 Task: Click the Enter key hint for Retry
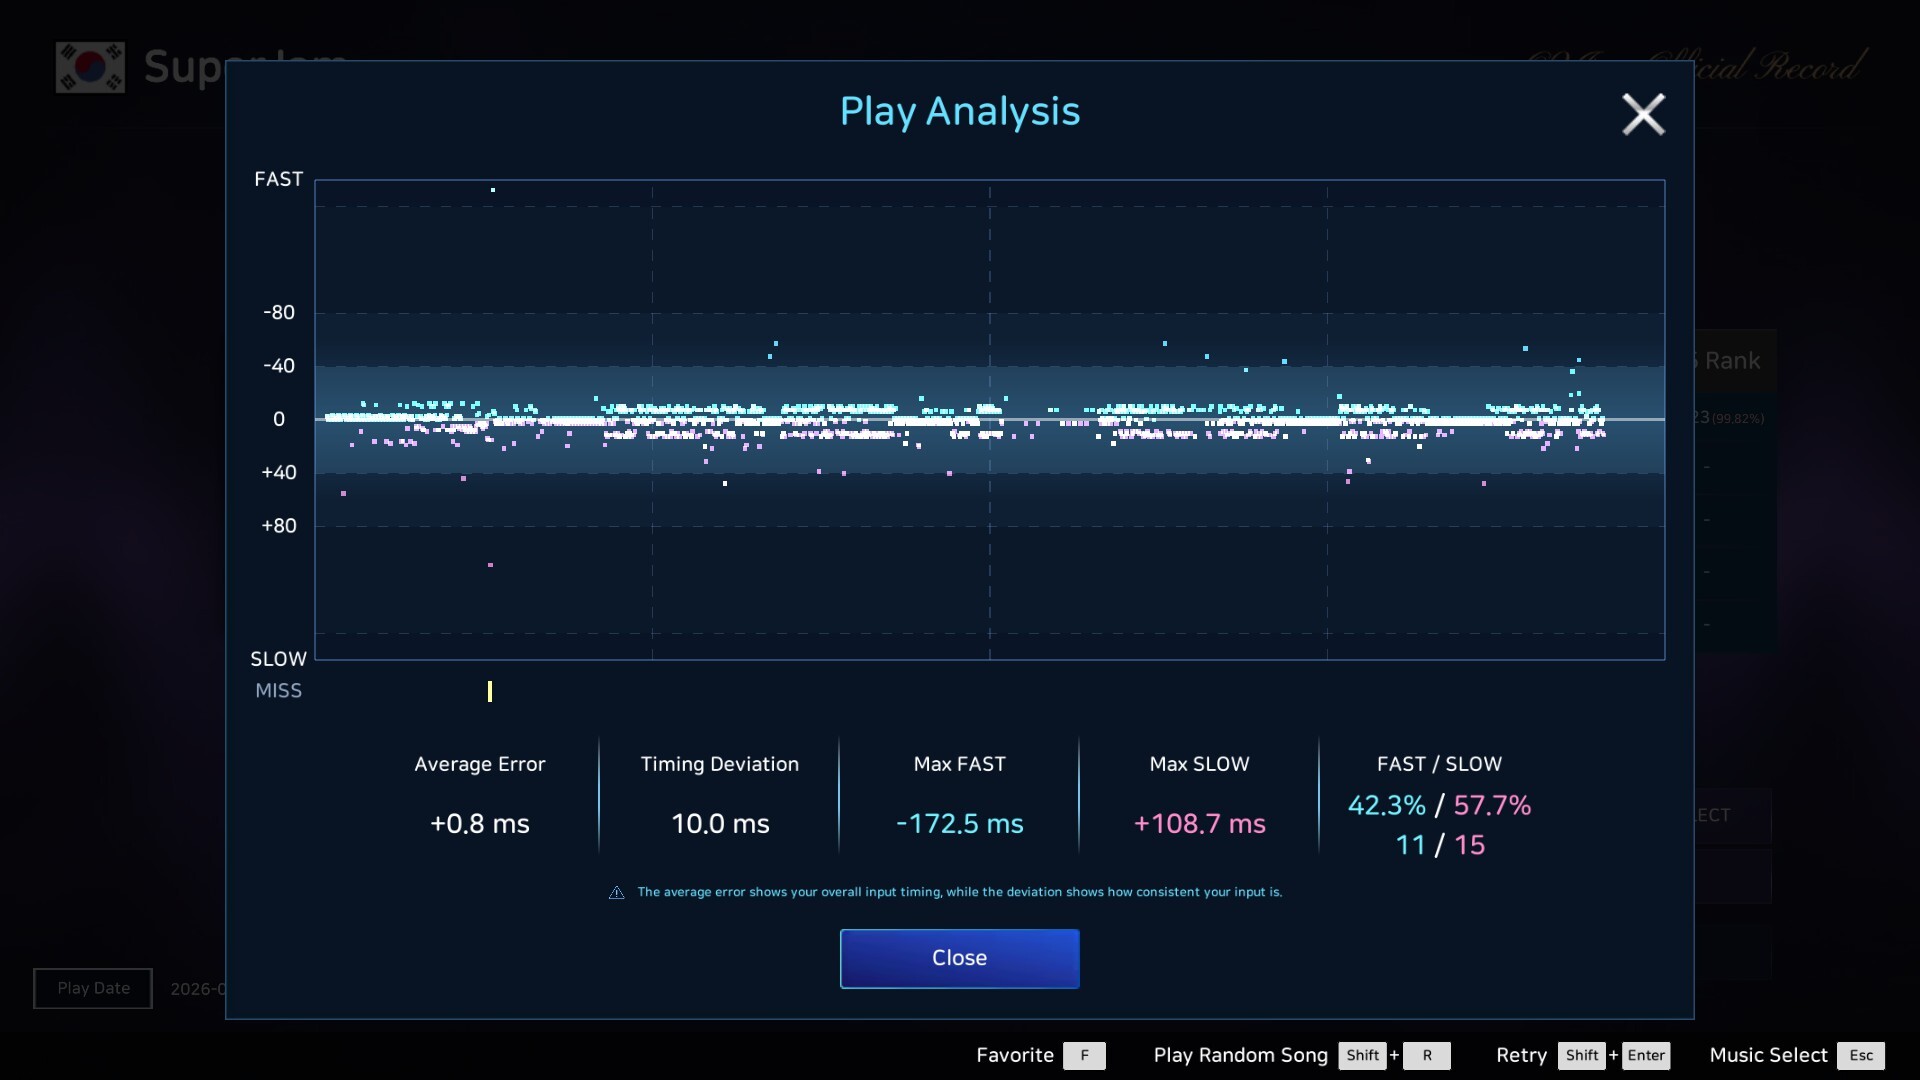(1646, 1055)
